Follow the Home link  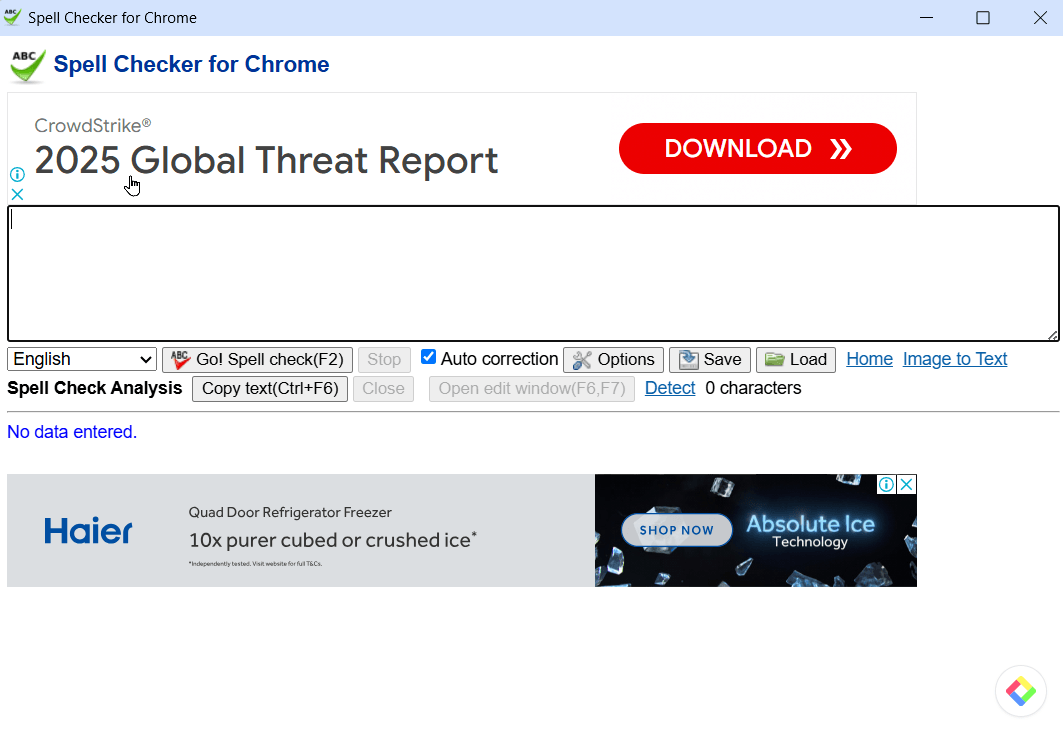pos(870,359)
